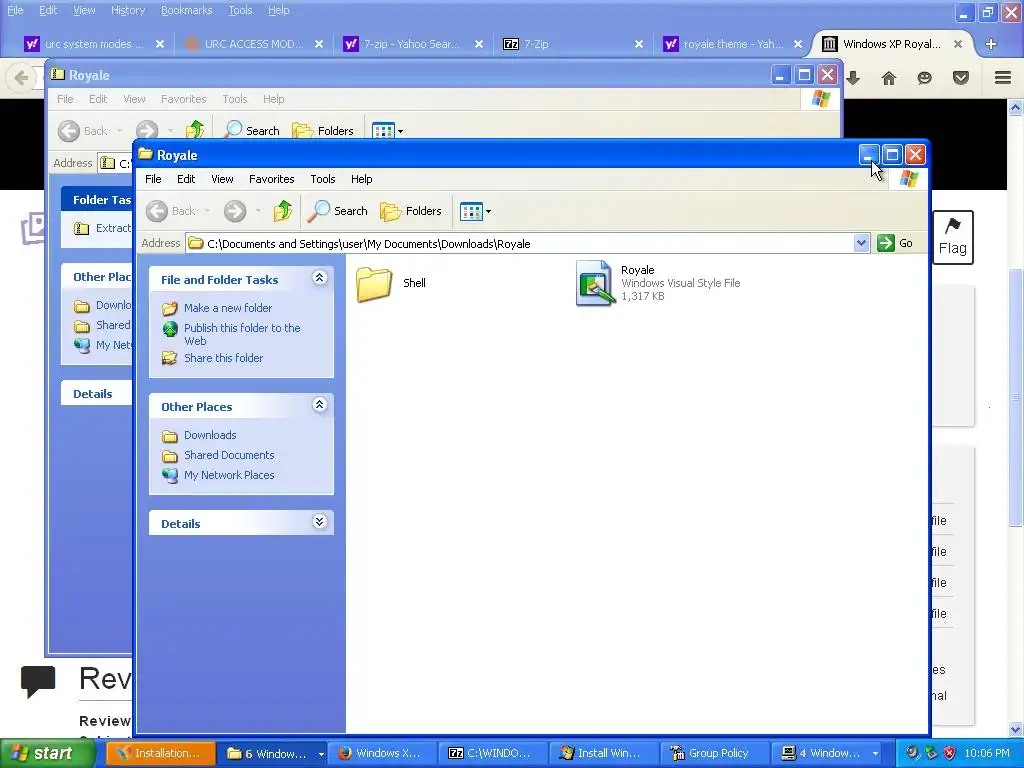The image size is (1024, 768).
Task: Select the Royale visual style file icon
Action: [x=596, y=283]
